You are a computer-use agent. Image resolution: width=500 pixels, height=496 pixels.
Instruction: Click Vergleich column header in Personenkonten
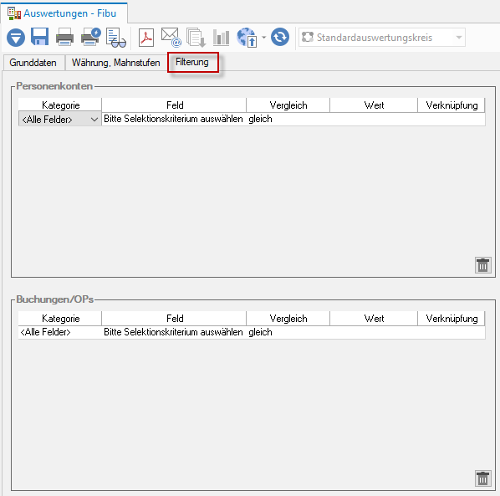288,105
